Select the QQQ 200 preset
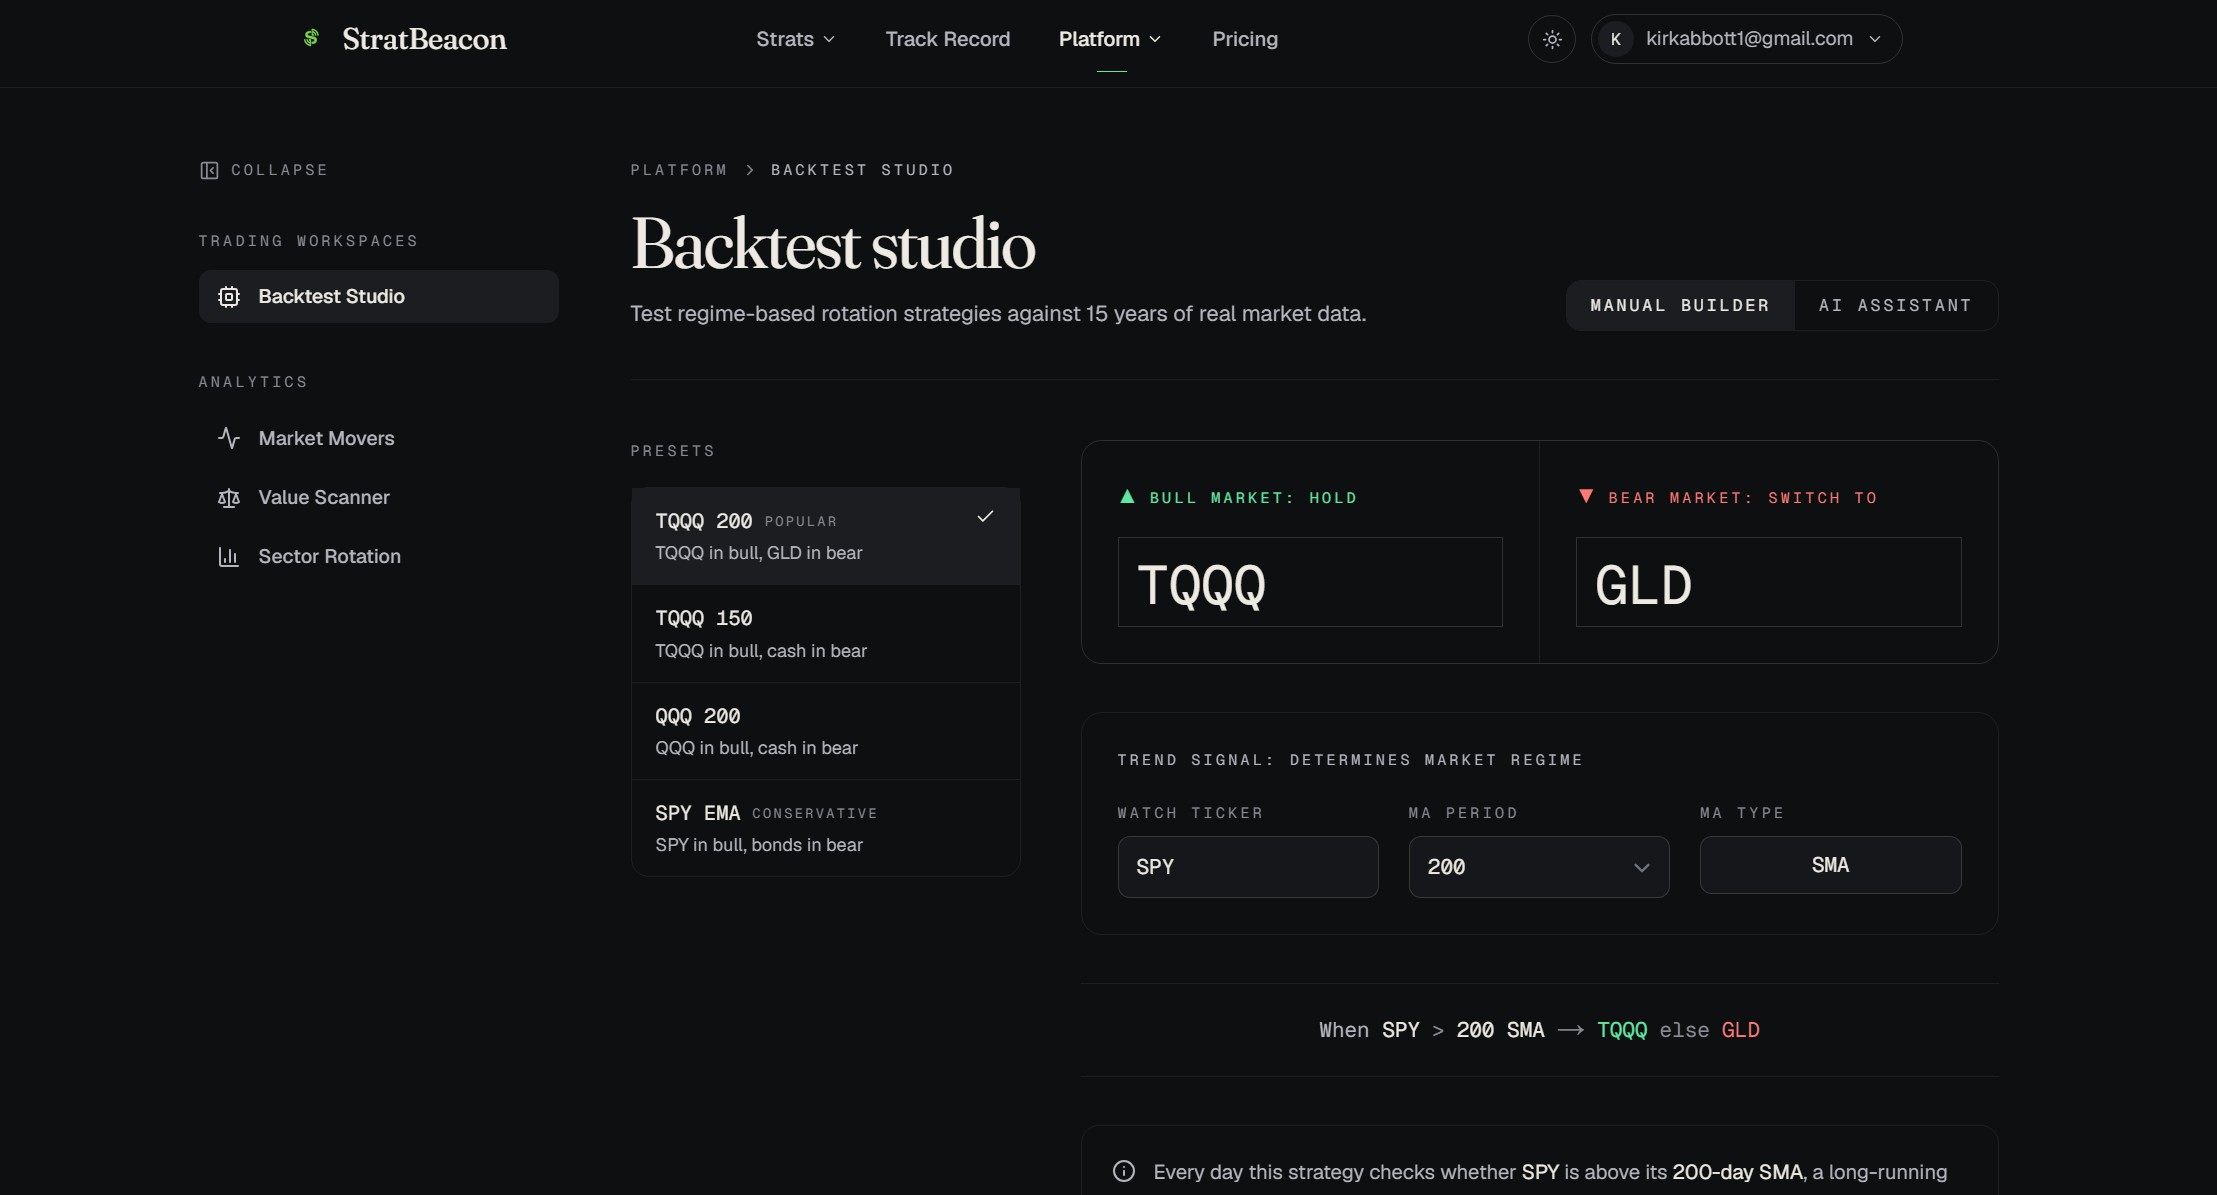The width and height of the screenshot is (2217, 1195). click(x=826, y=731)
